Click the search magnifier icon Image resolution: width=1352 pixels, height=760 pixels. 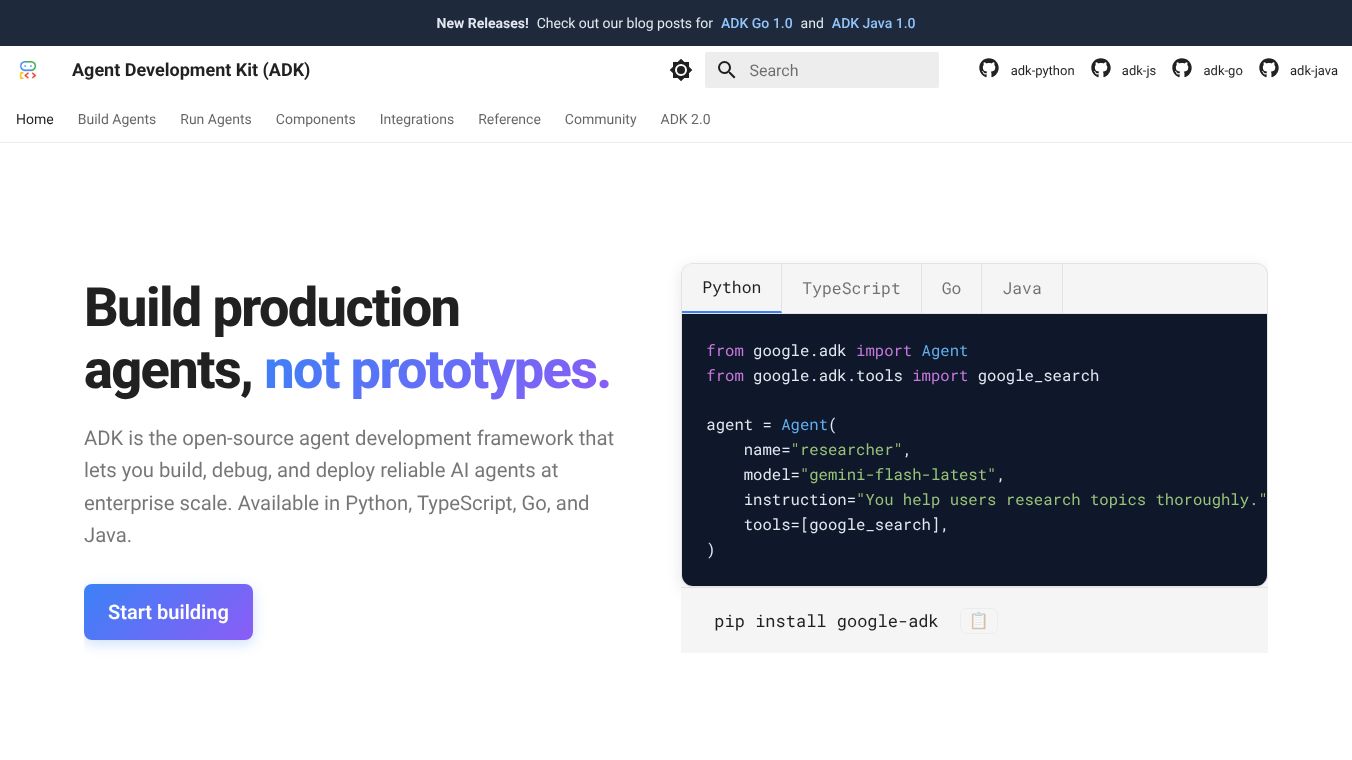[727, 70]
